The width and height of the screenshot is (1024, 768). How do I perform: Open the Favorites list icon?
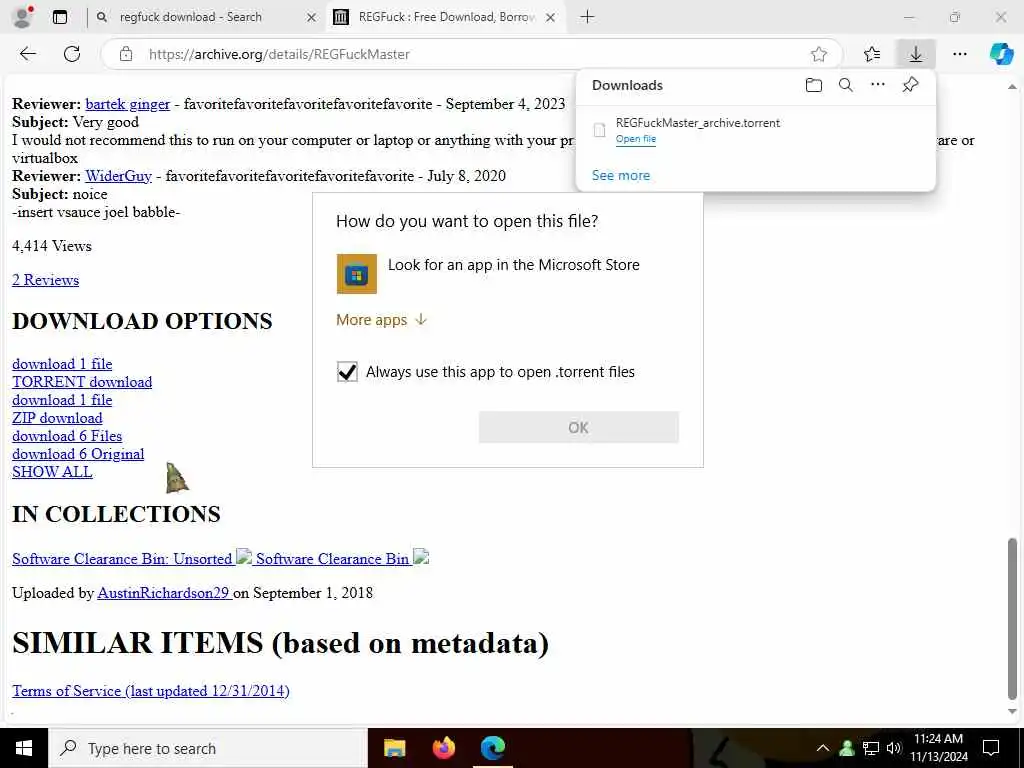pos(872,54)
